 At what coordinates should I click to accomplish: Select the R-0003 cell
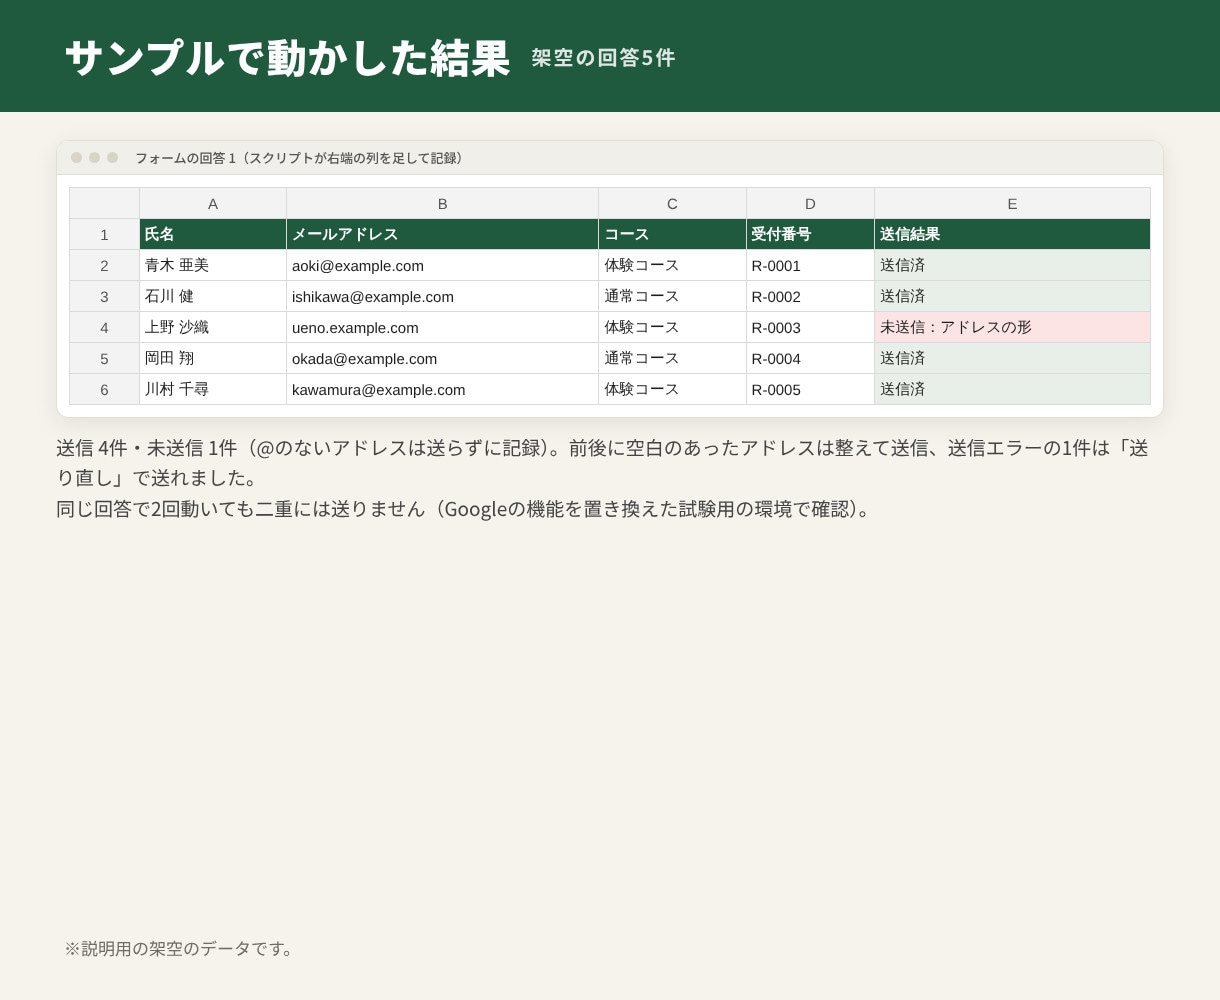811,327
